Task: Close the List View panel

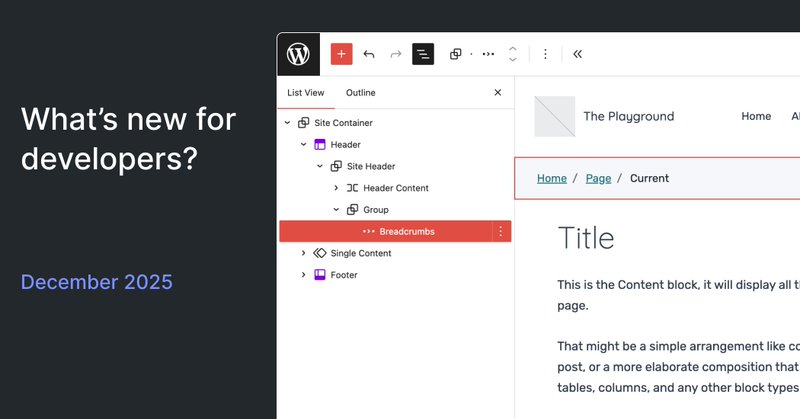Action: click(498, 92)
